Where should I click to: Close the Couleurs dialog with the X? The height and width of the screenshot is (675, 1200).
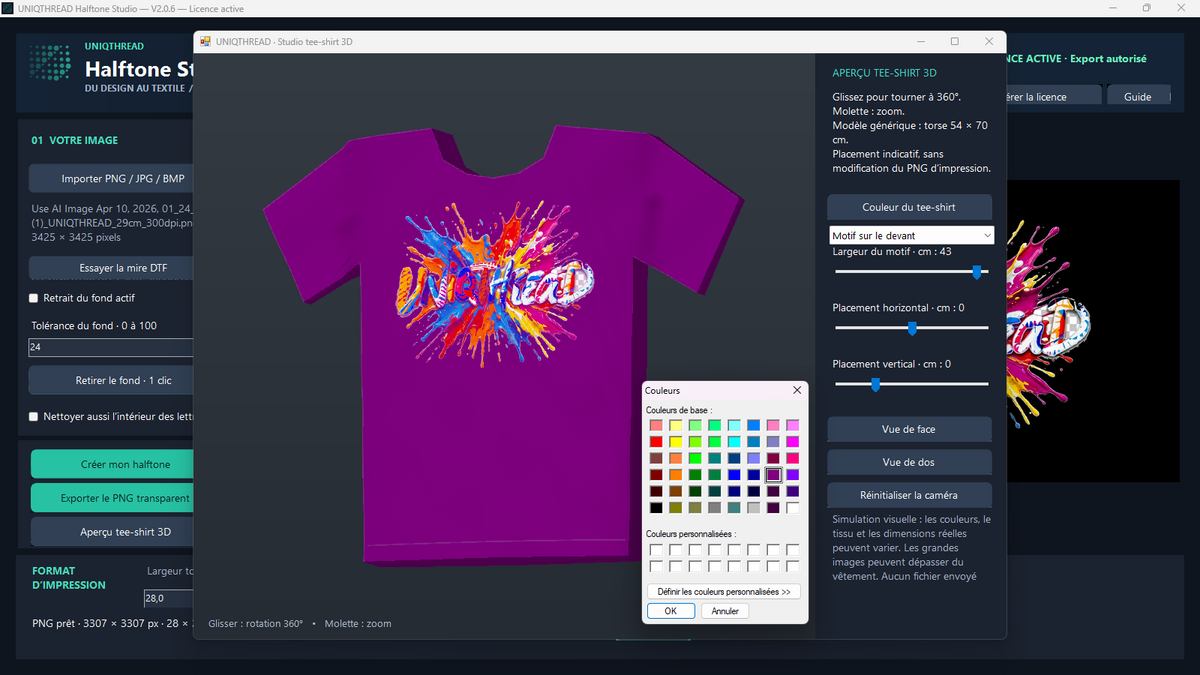click(797, 390)
